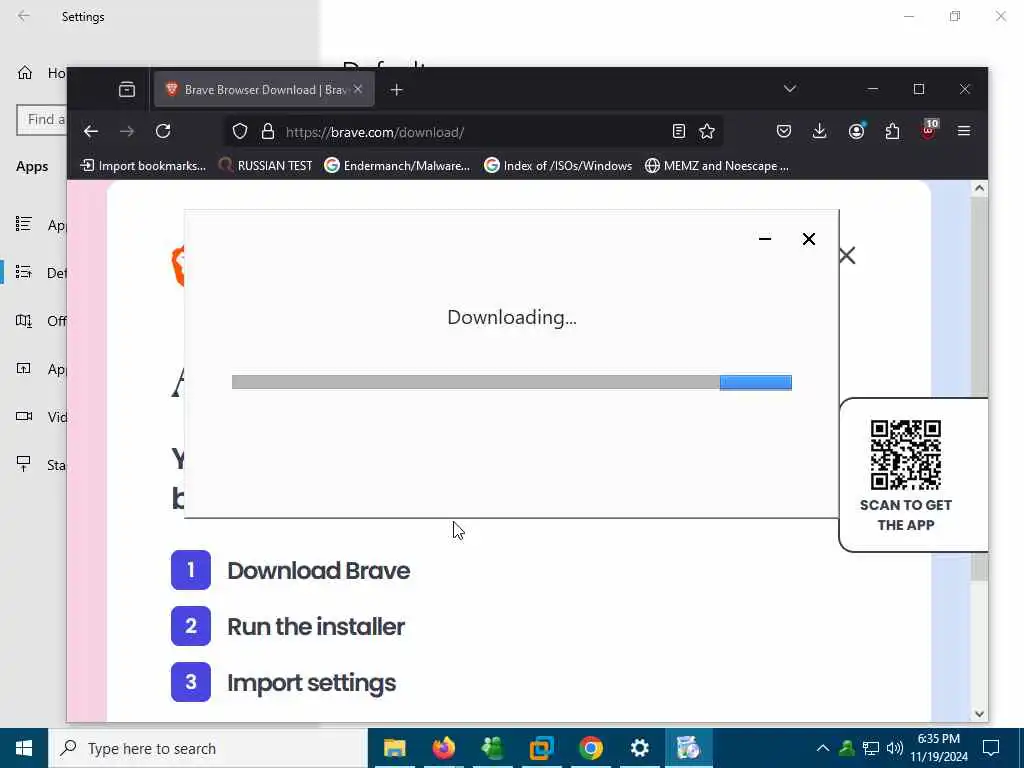
Task: Toggle reader view icon in address bar
Action: [679, 131]
